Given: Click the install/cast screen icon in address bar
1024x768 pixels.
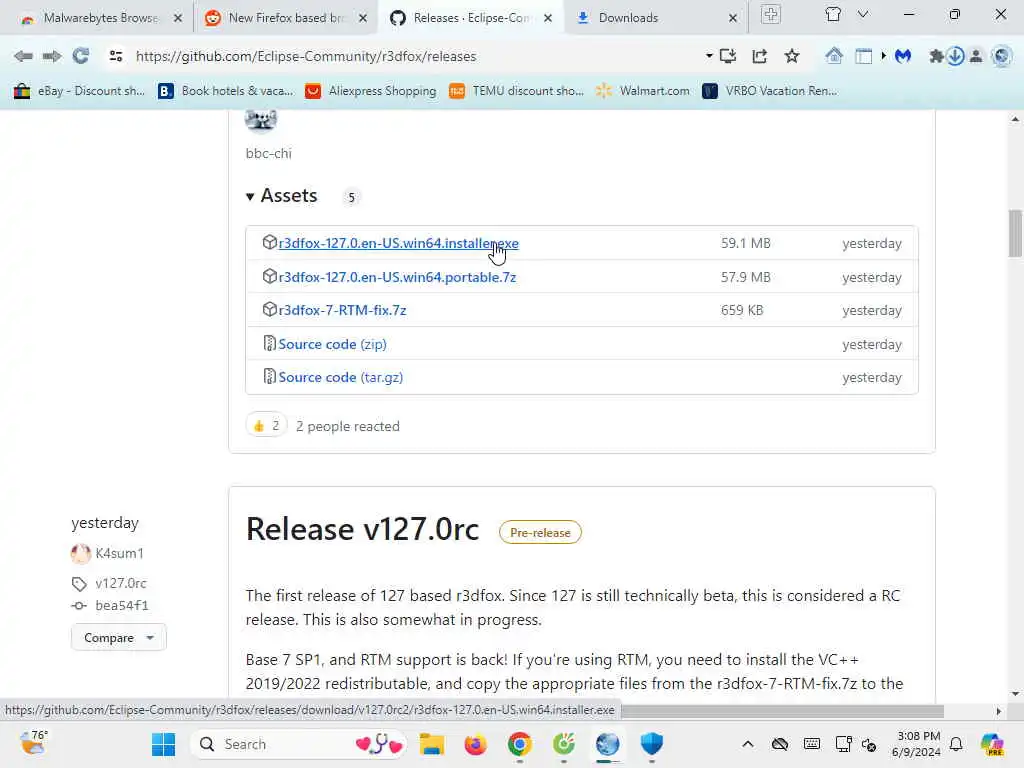Looking at the screenshot, I should tap(728, 56).
